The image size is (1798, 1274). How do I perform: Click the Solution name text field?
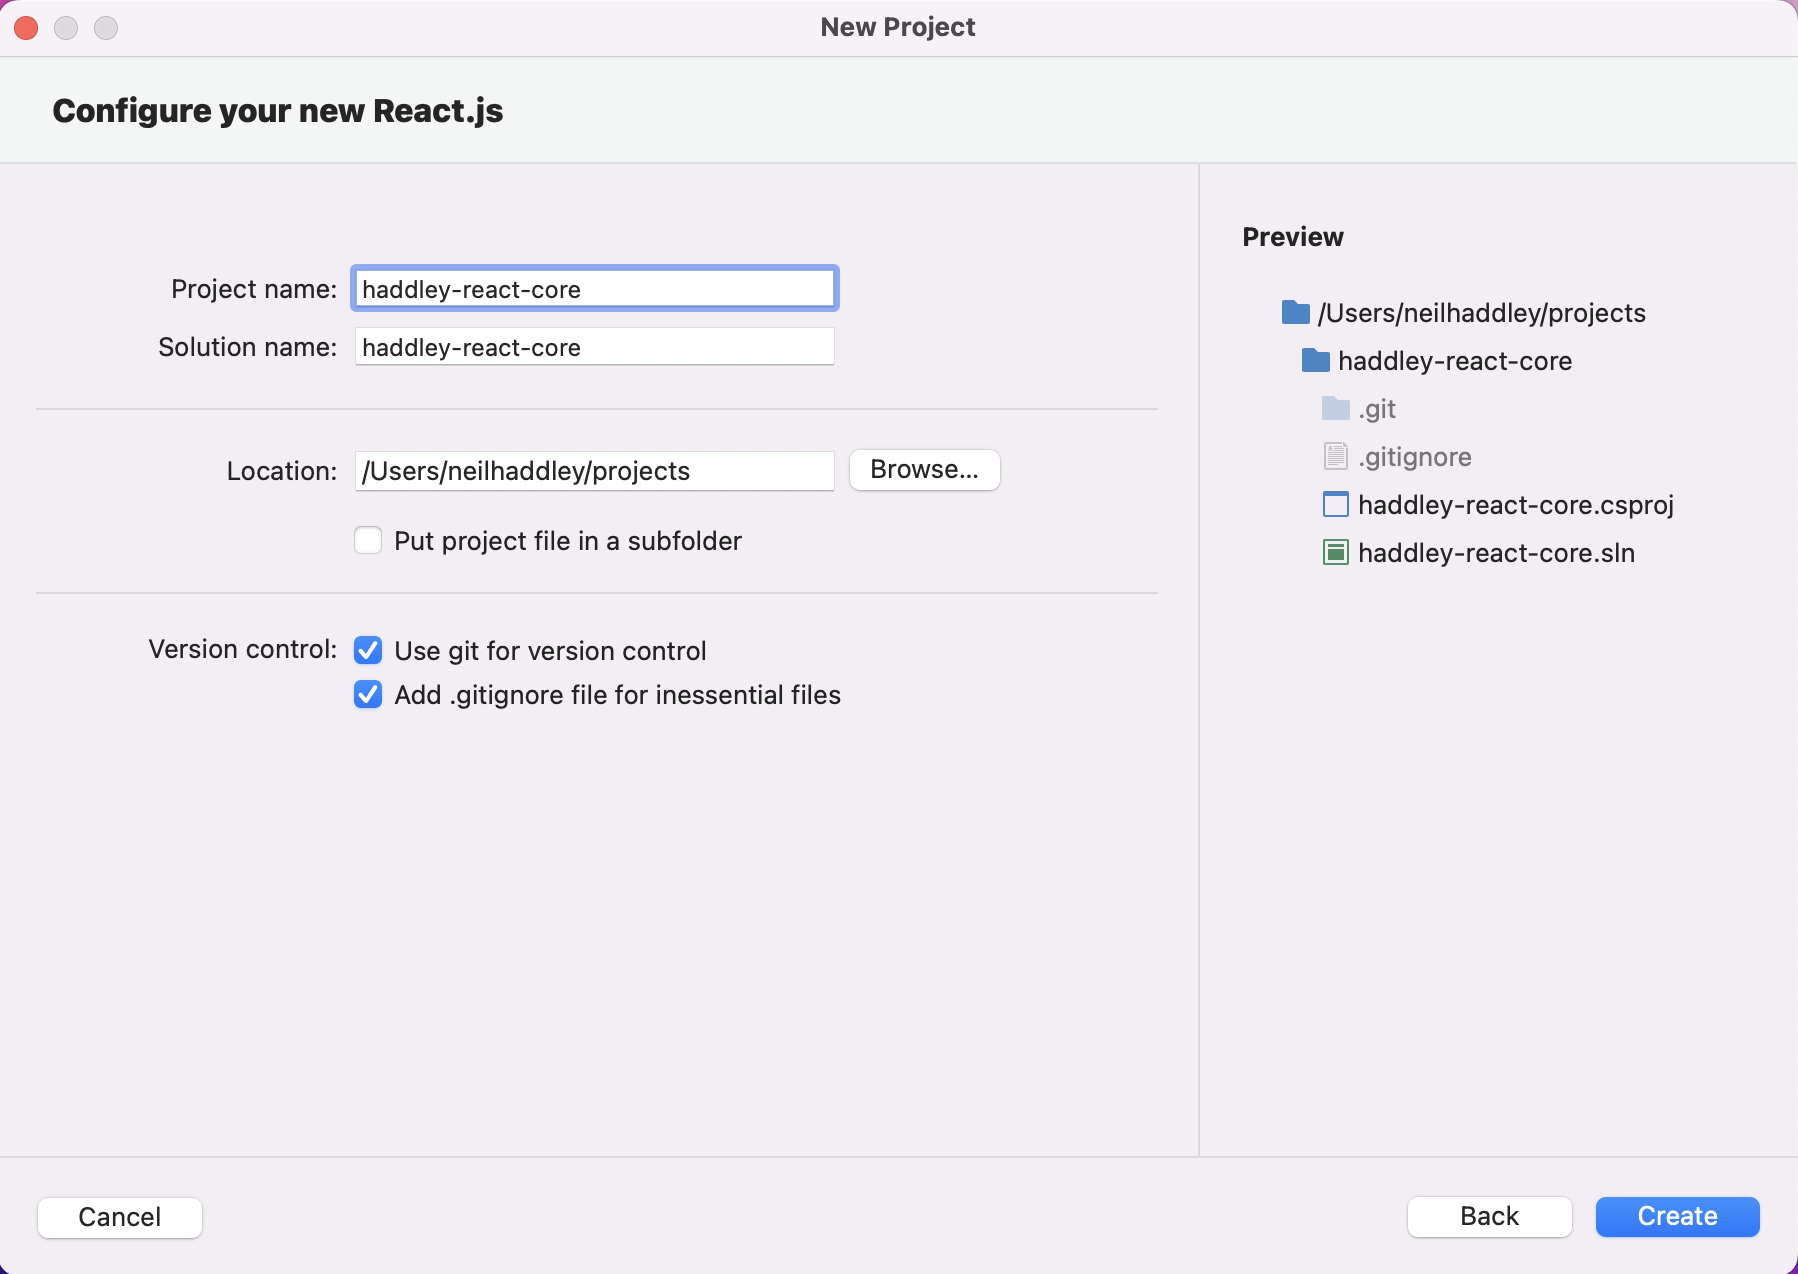point(594,347)
